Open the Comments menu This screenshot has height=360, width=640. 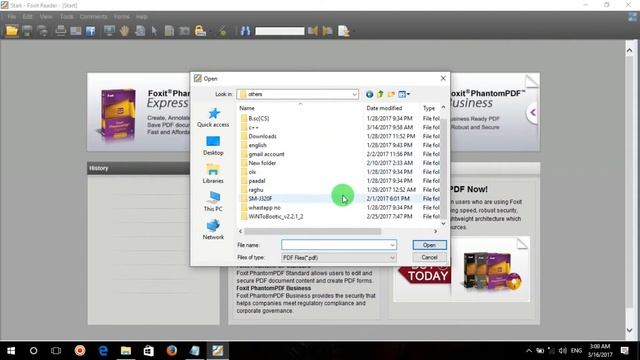(x=93, y=17)
